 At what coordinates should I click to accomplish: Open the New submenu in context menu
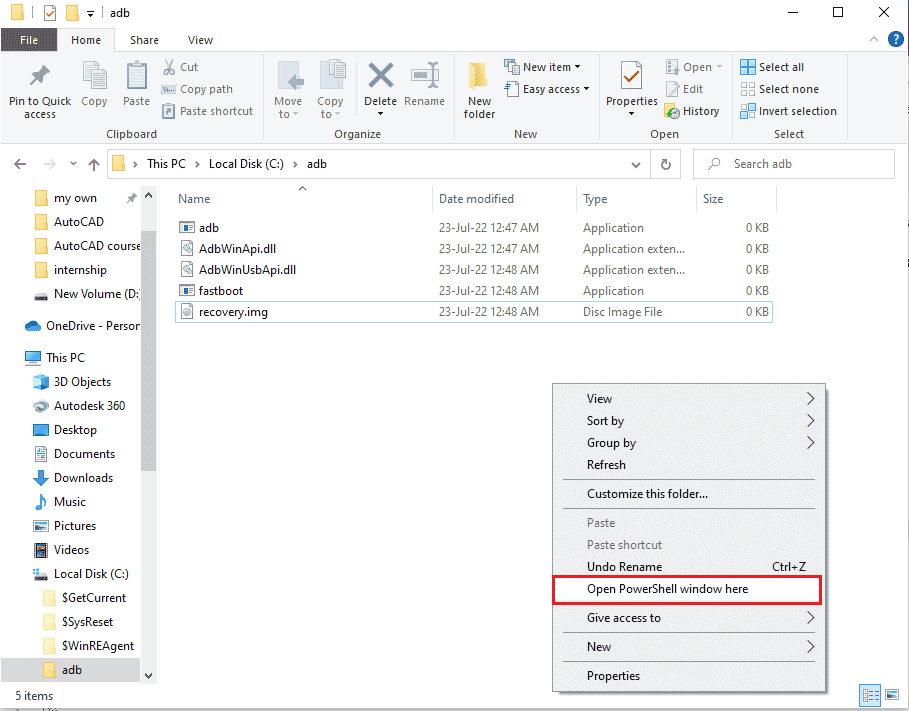point(688,647)
